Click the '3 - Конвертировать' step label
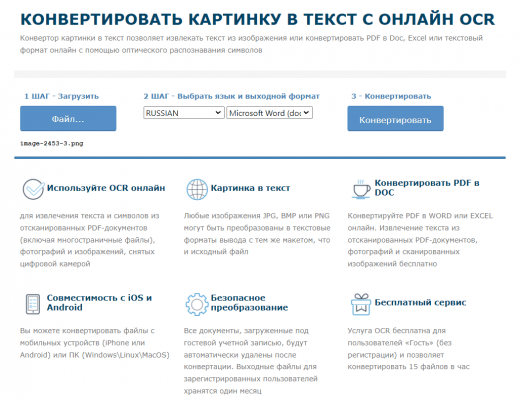Viewport: 520px width, 398px height. [x=391, y=96]
